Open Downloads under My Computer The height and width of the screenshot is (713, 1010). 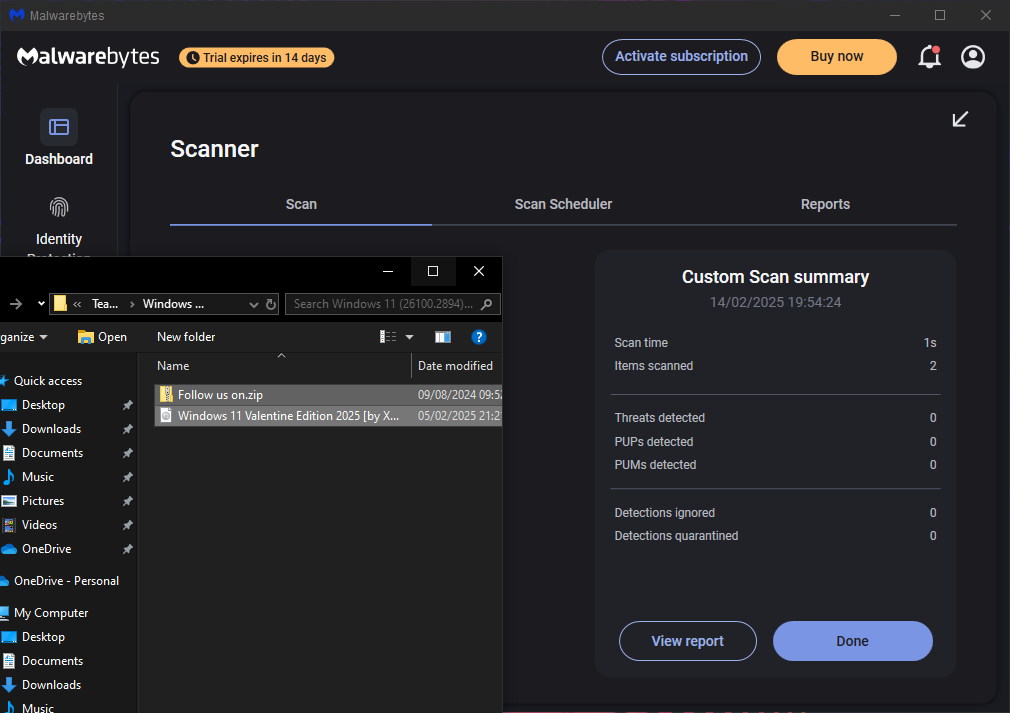point(51,685)
